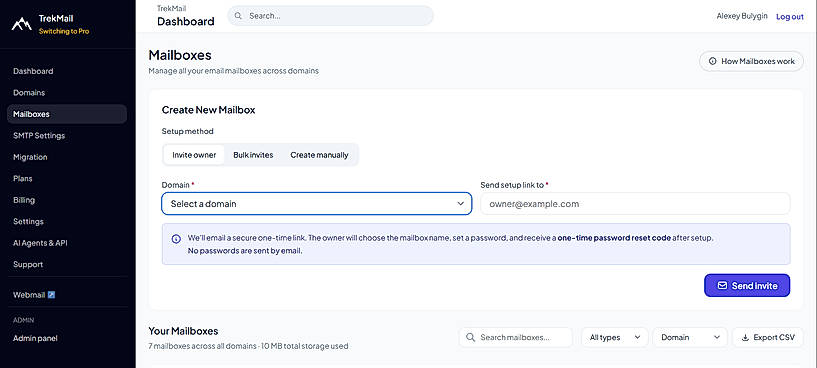Click the info icon on How Mailboxes work

(x=712, y=61)
